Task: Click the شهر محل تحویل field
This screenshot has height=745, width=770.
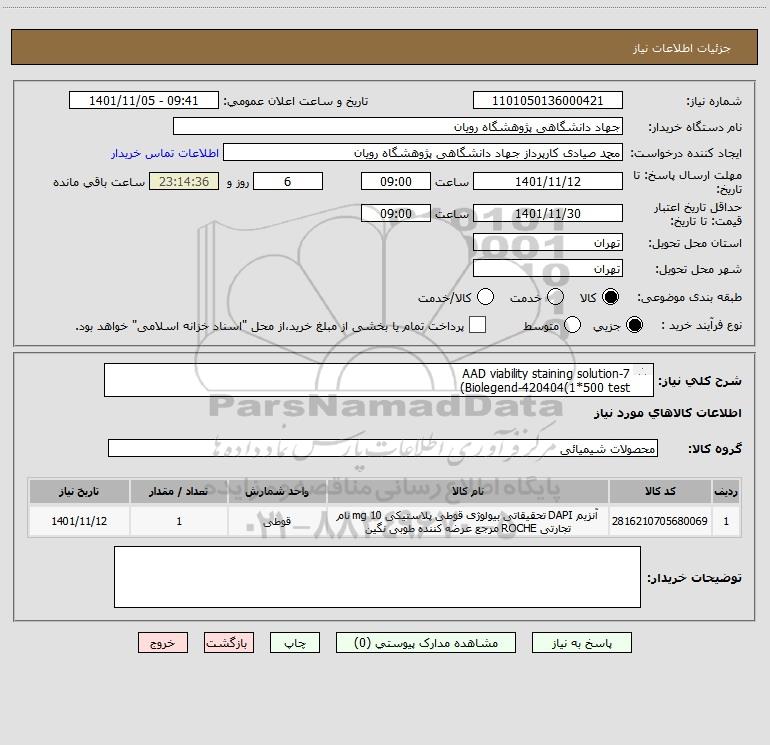Action: coord(548,269)
